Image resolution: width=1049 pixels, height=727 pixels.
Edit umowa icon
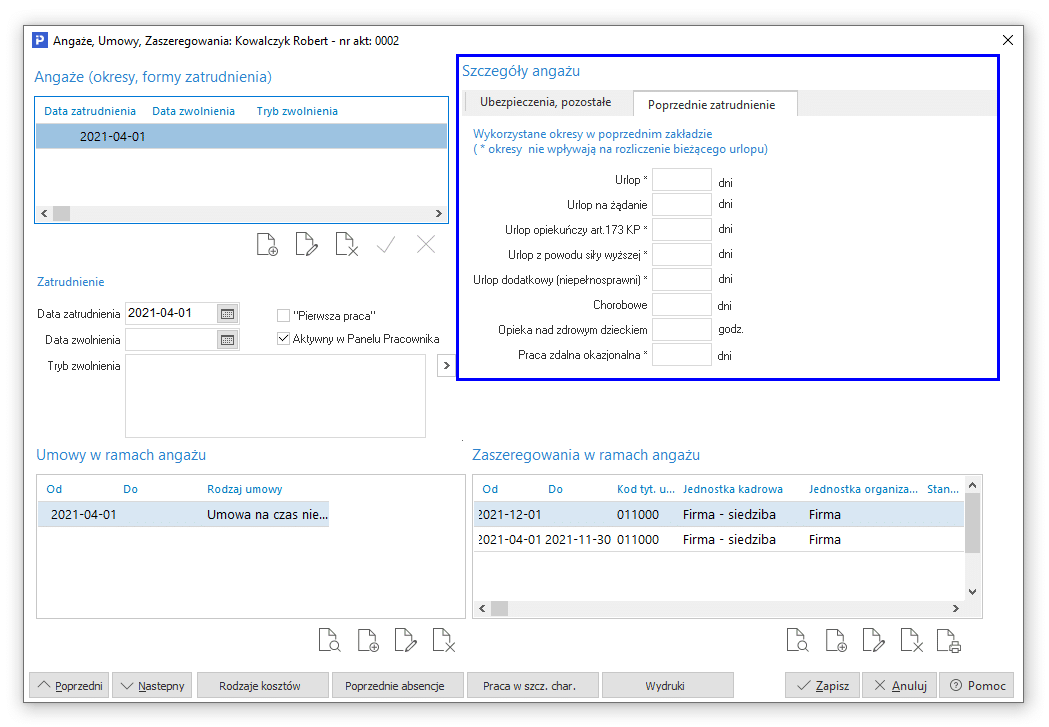[406, 640]
